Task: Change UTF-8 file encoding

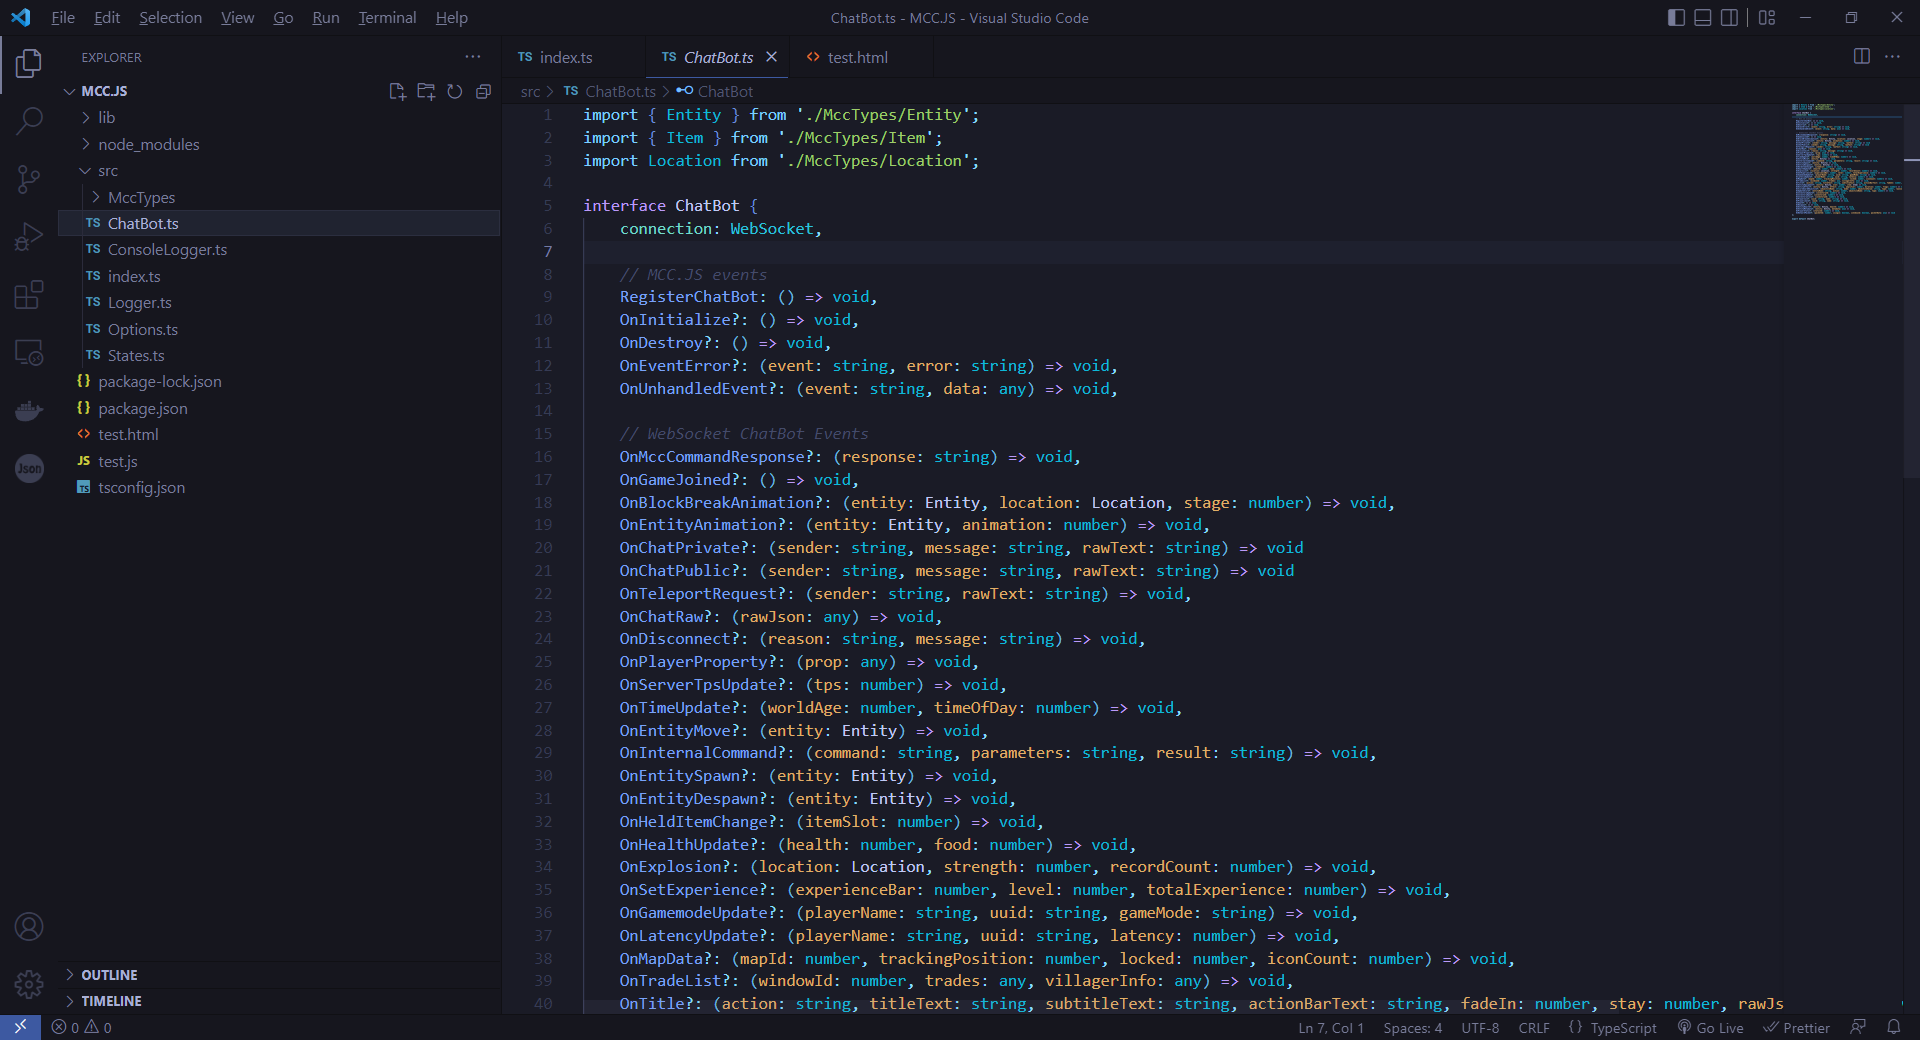Action: point(1480,1027)
